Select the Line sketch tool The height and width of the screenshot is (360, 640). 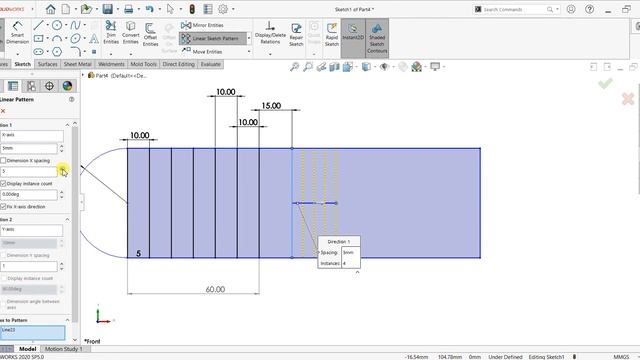(x=38, y=25)
